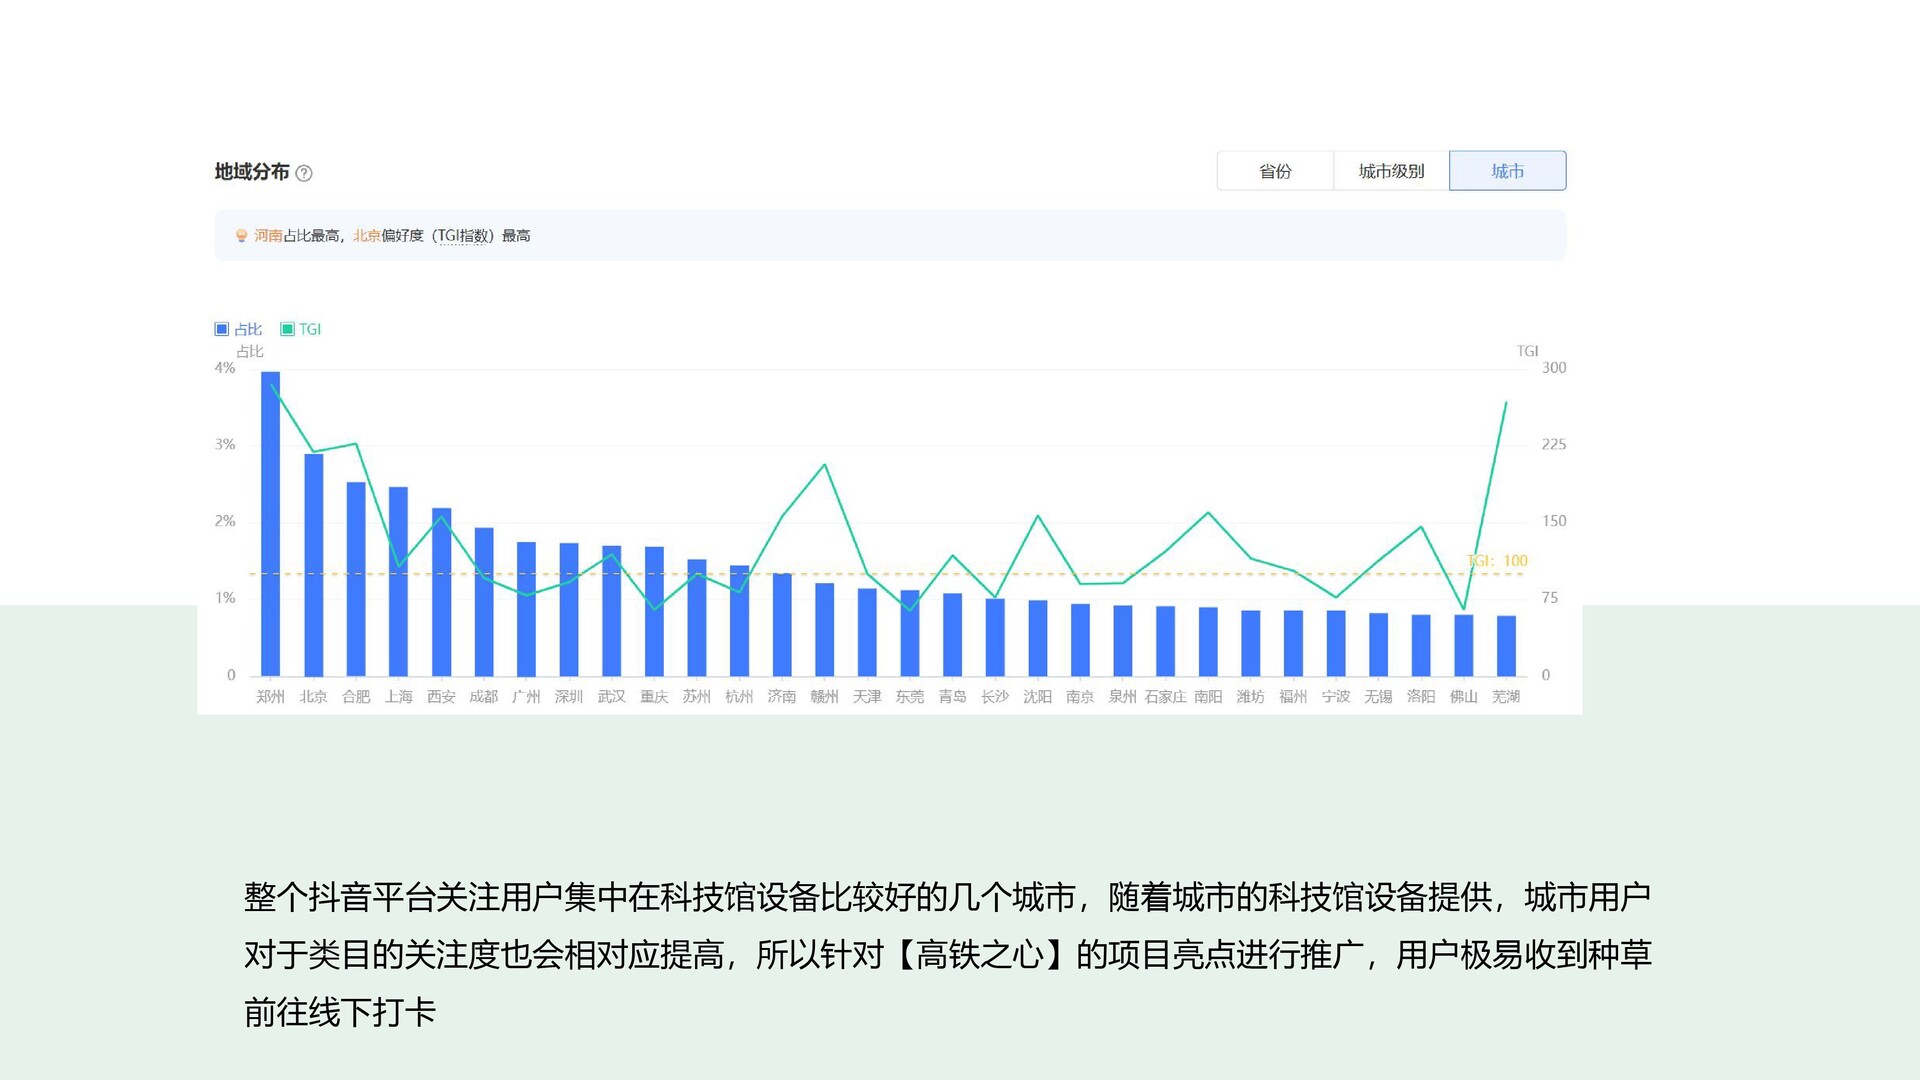
Task: Select the 郑州 bar in chart
Action: 270,524
